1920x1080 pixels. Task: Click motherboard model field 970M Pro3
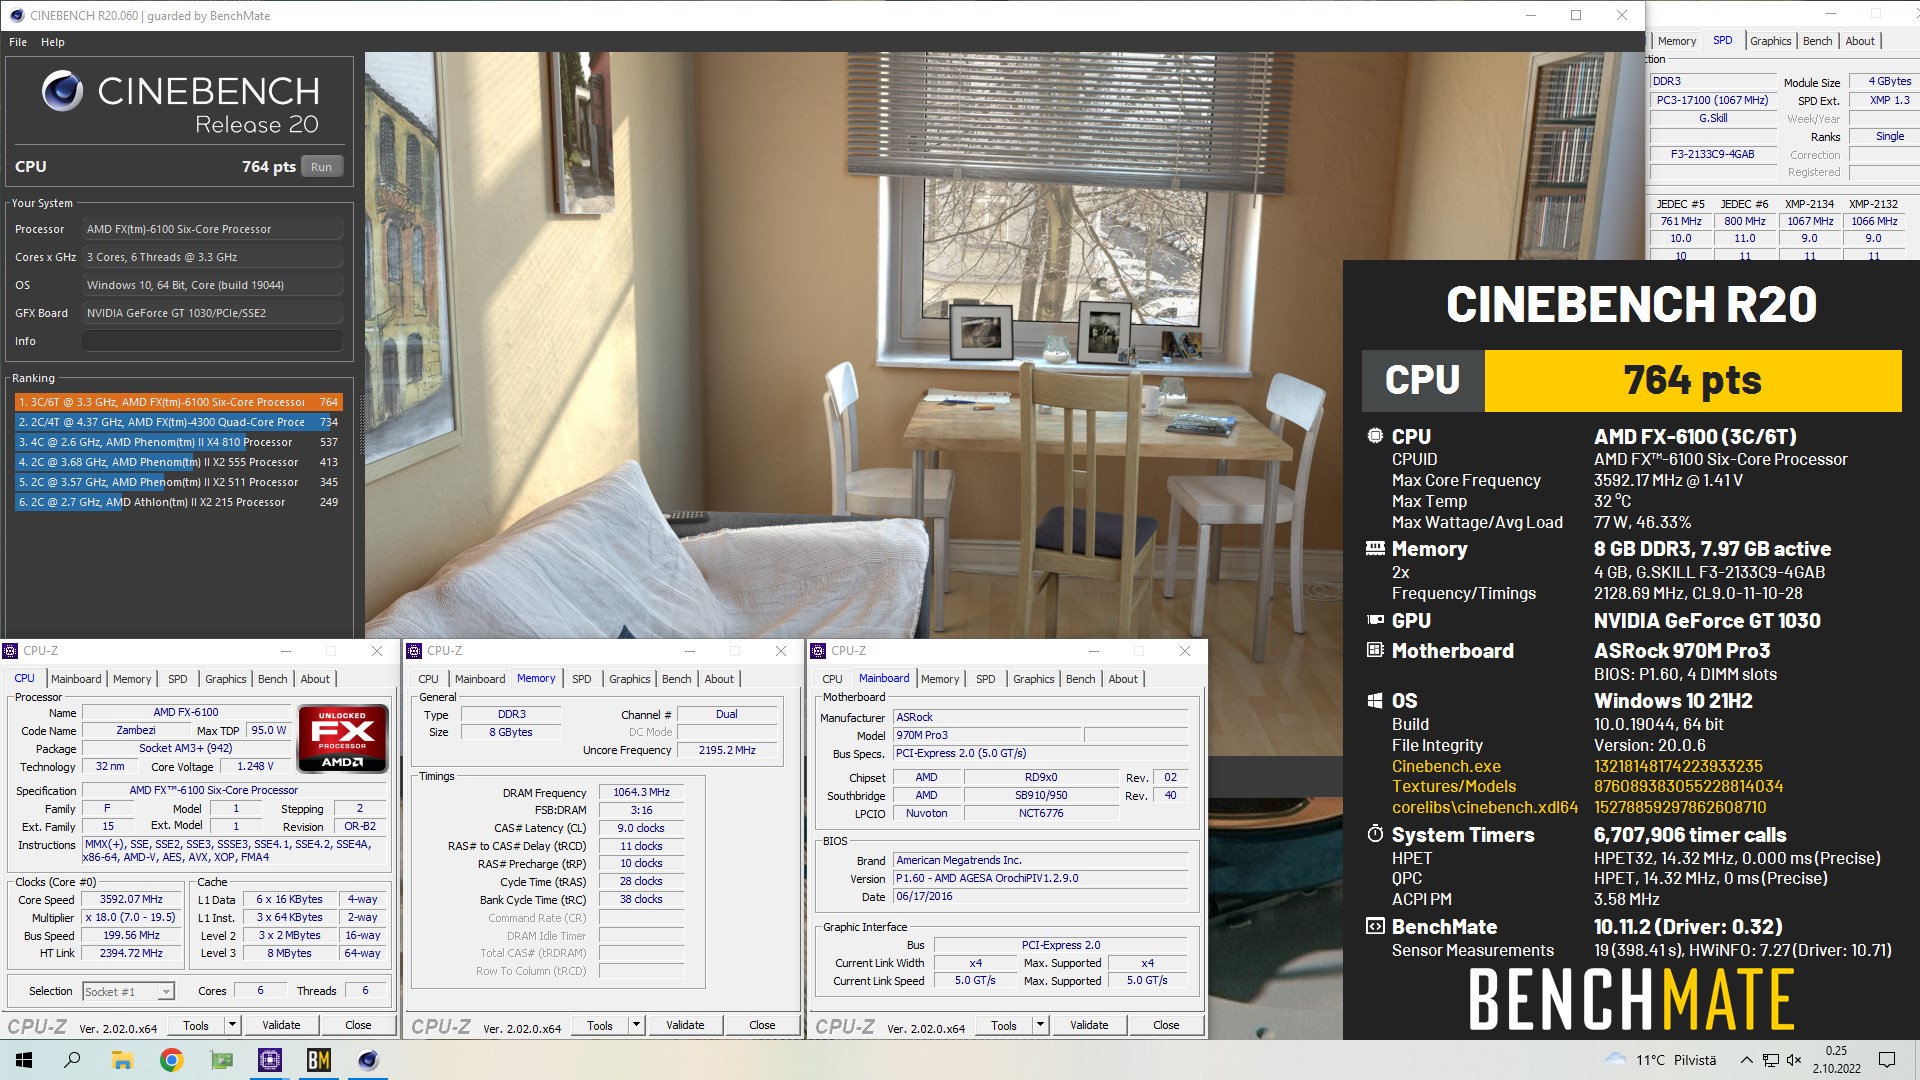pyautogui.click(x=987, y=735)
